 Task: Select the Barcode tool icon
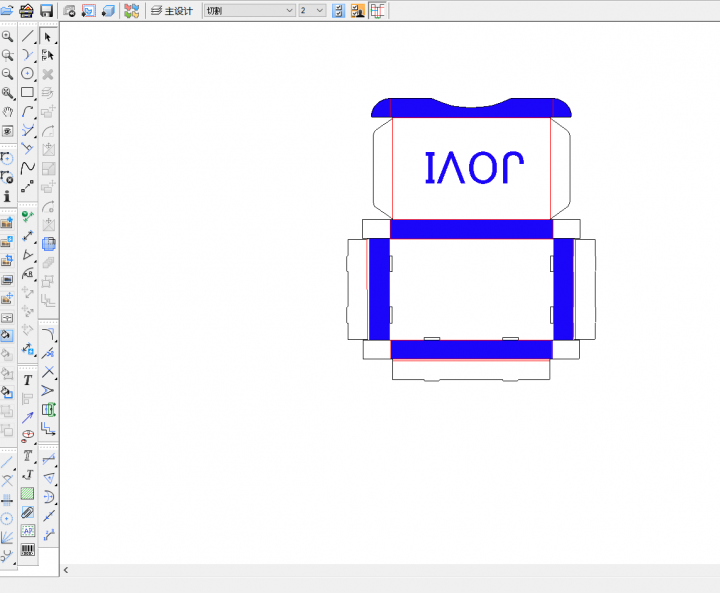[28, 549]
